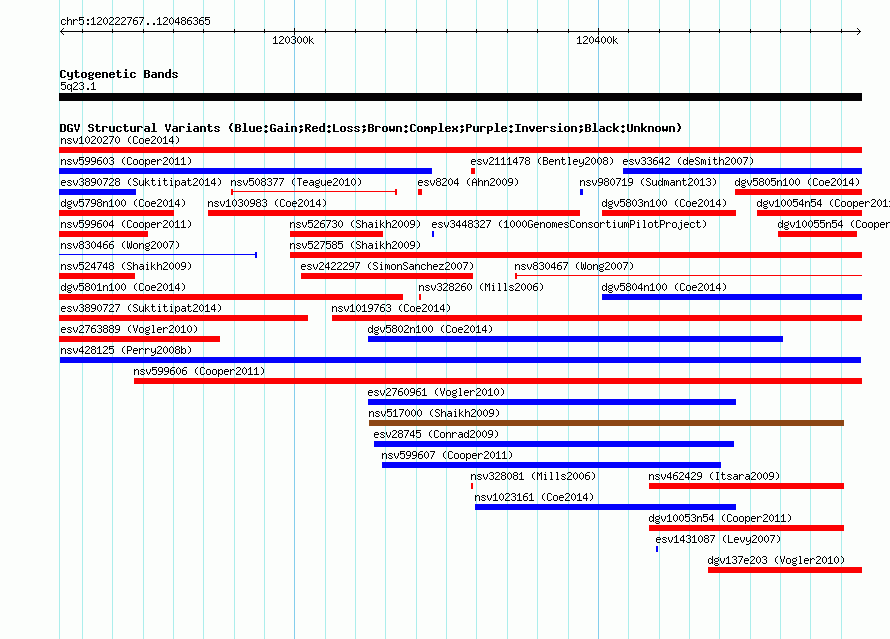Open nsv527585 (Shaikh2009) variant label
Image resolution: width=890 pixels, height=639 pixels.
pos(355,245)
